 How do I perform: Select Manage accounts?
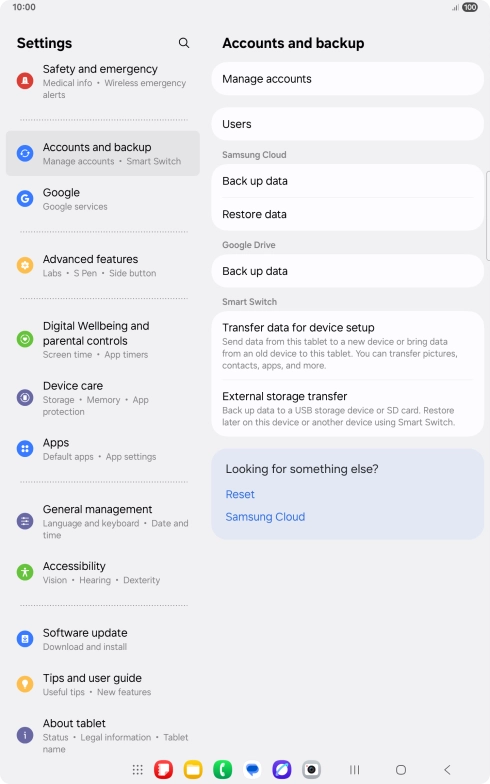click(348, 79)
